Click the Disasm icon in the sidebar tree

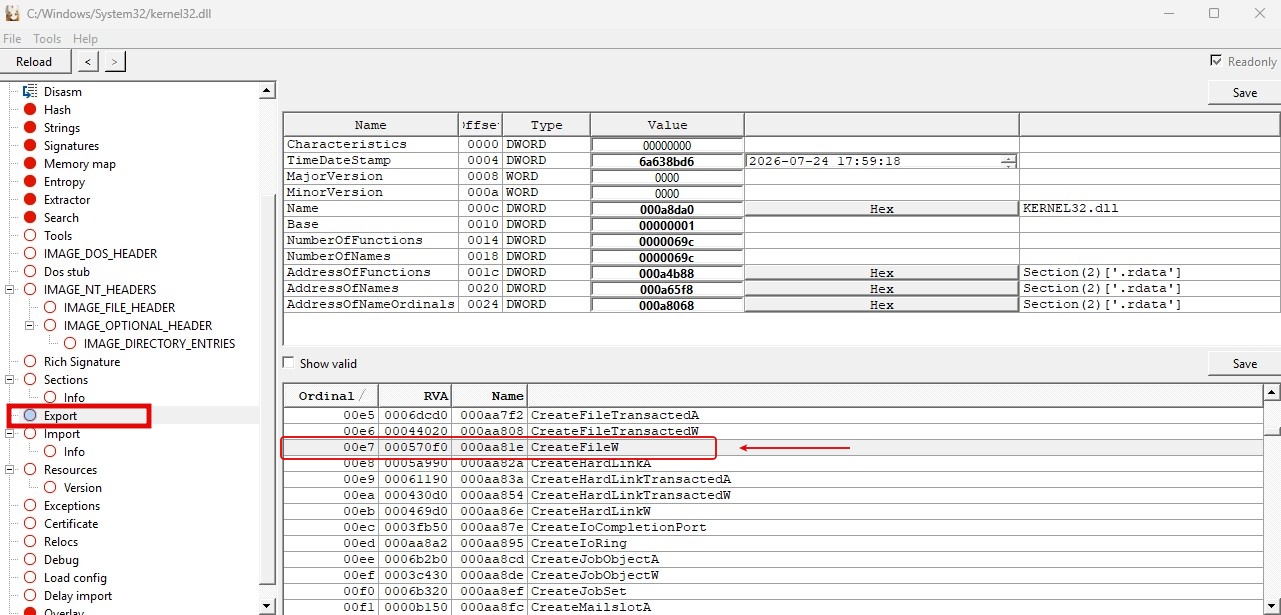[30, 91]
